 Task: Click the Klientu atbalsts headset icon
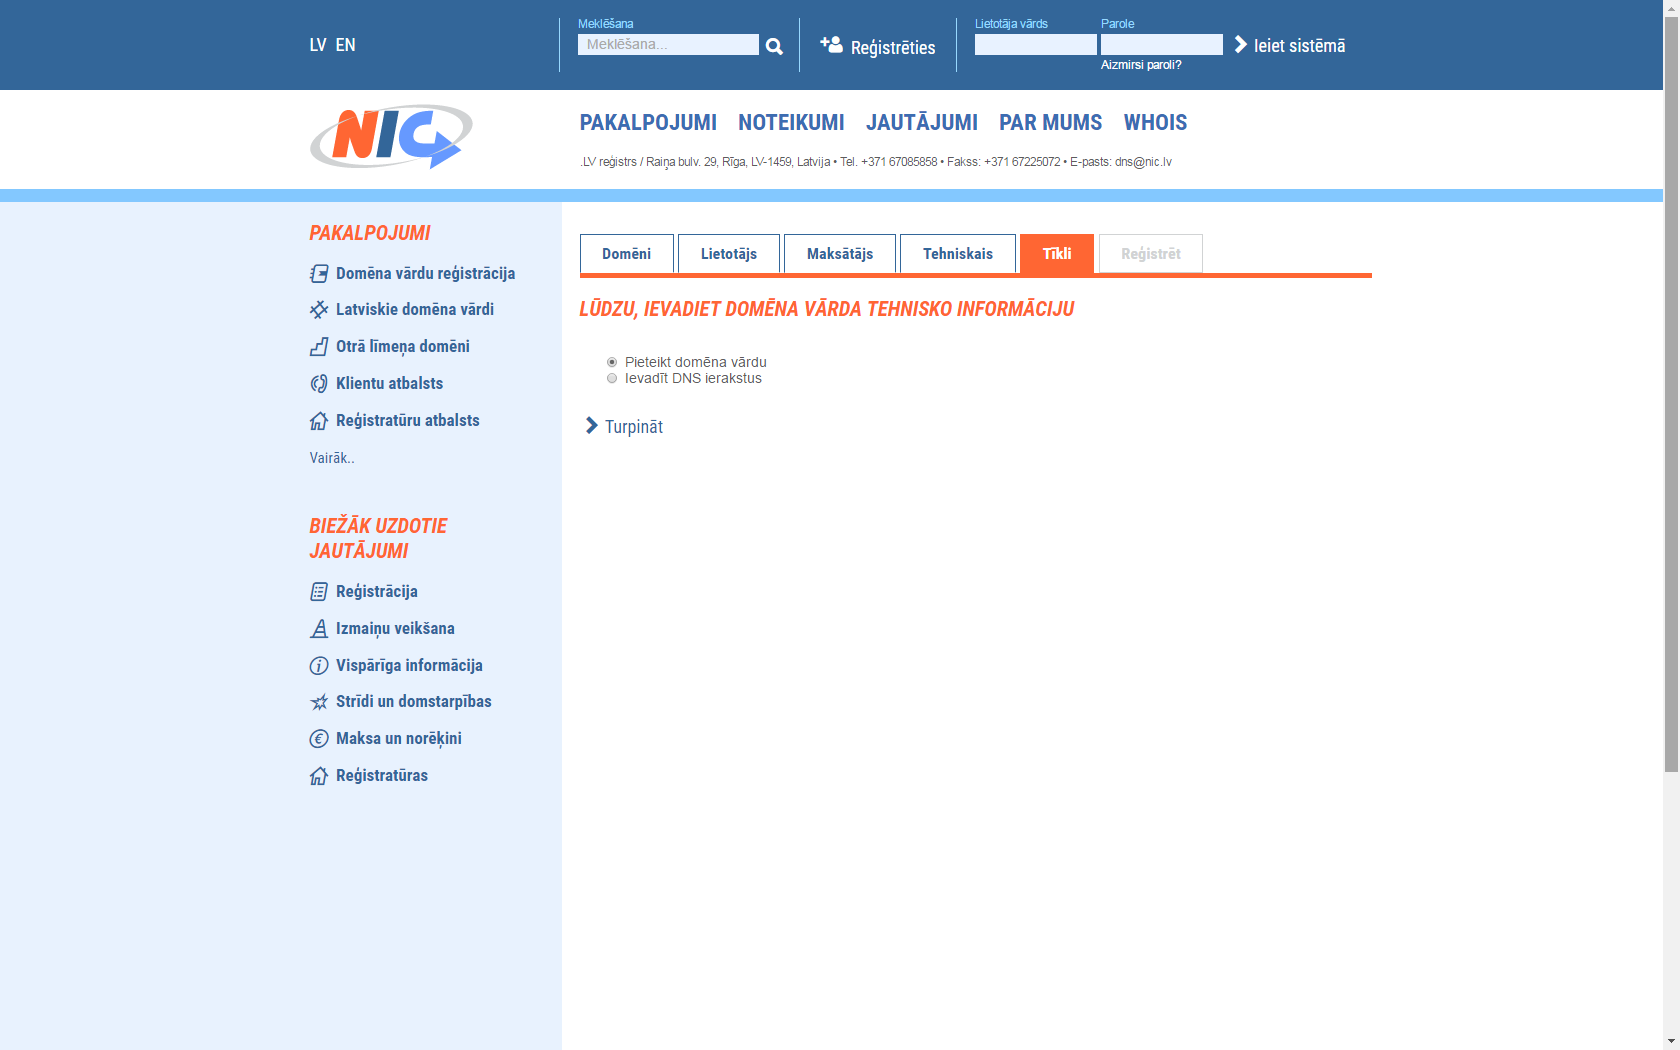319,384
